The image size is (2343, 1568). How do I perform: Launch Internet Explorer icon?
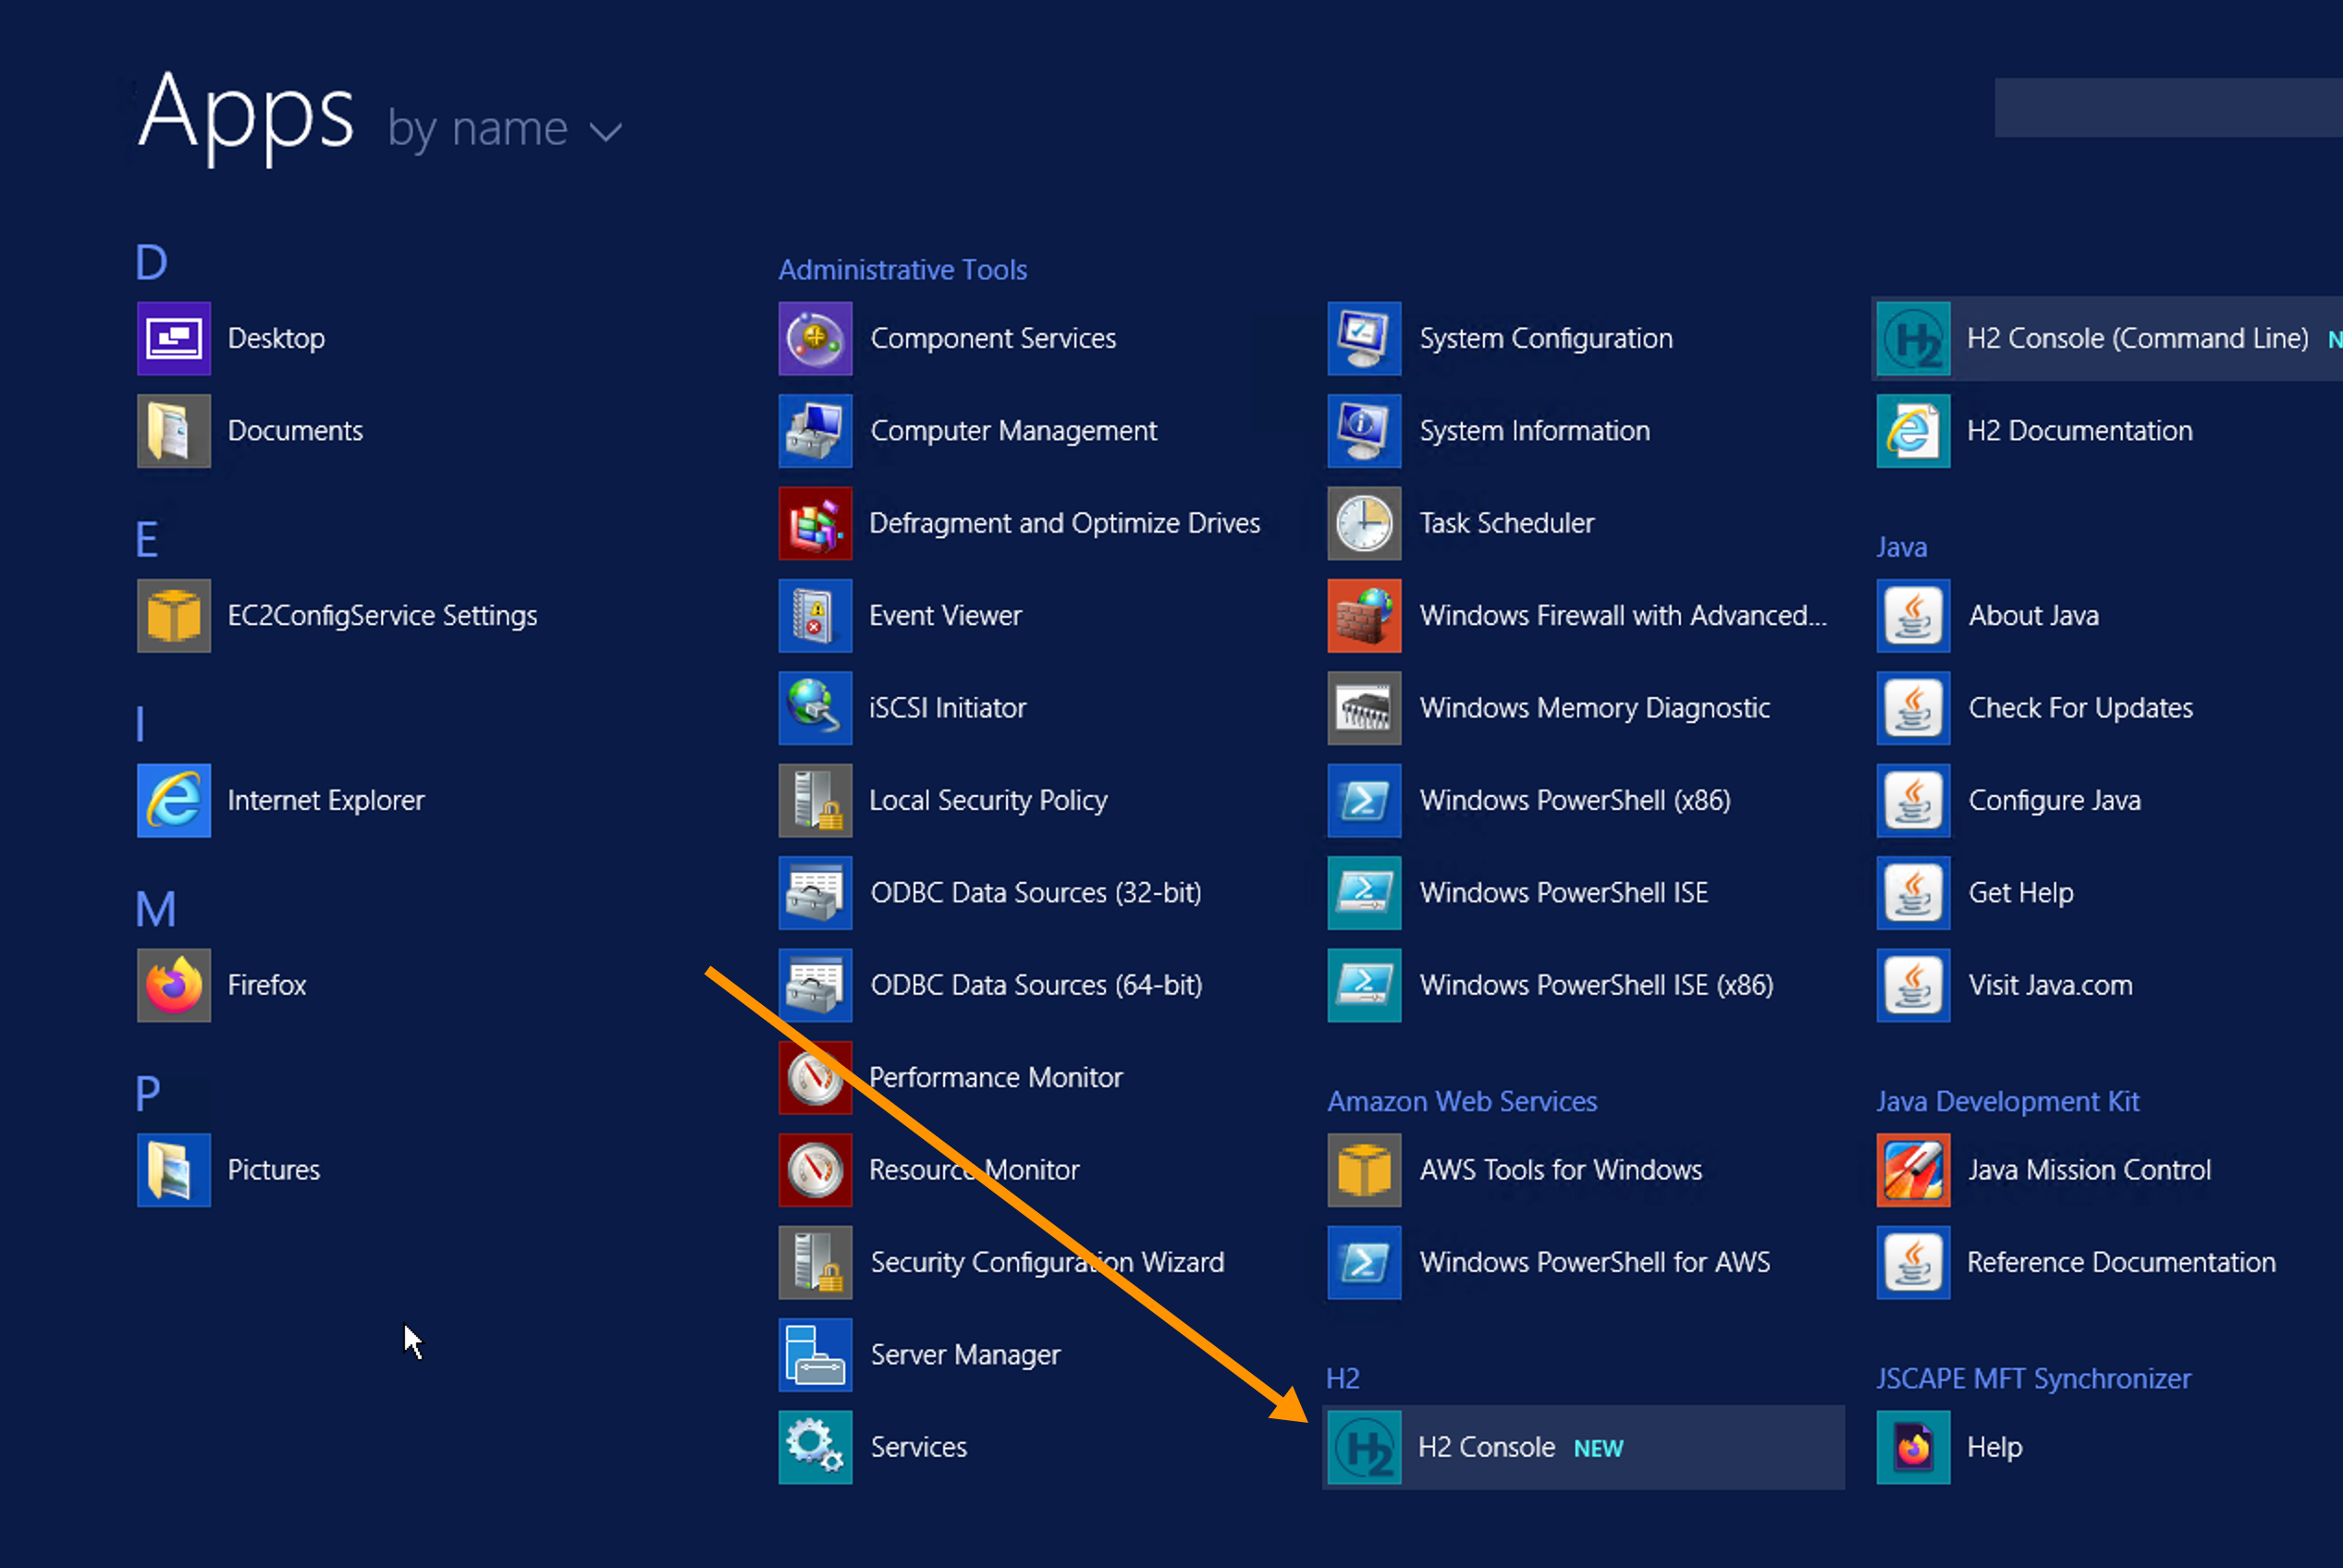click(x=174, y=800)
